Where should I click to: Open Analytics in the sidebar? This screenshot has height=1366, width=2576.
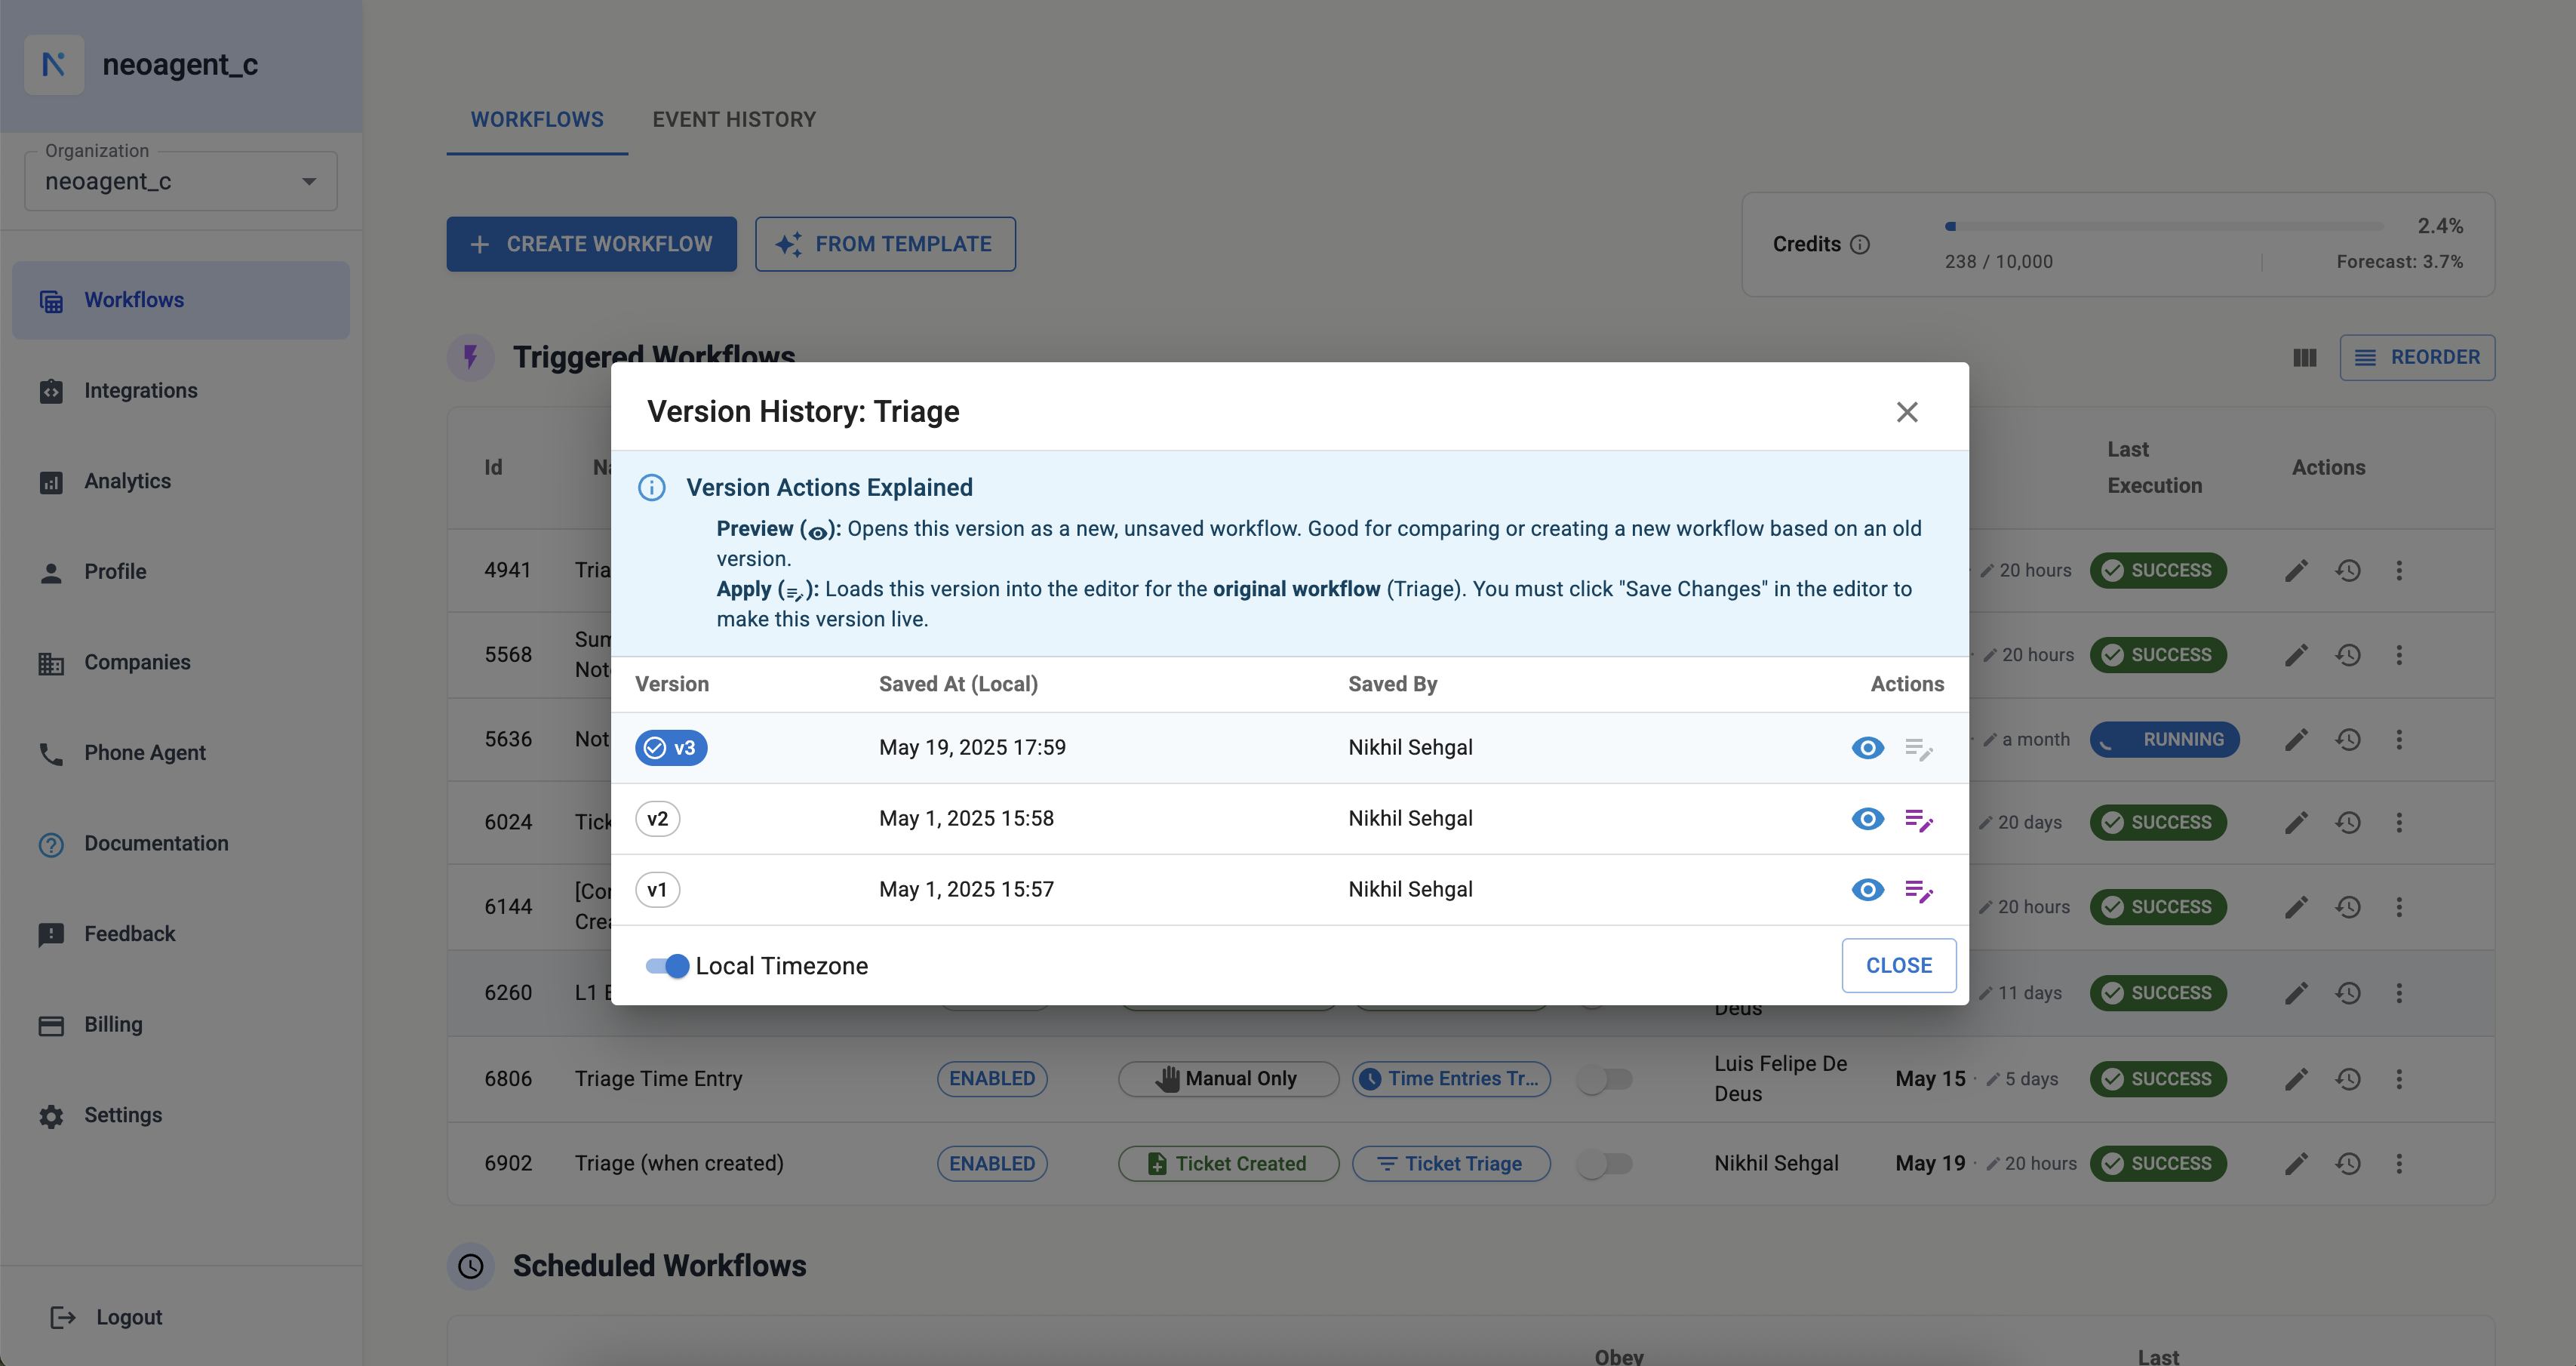click(x=127, y=481)
